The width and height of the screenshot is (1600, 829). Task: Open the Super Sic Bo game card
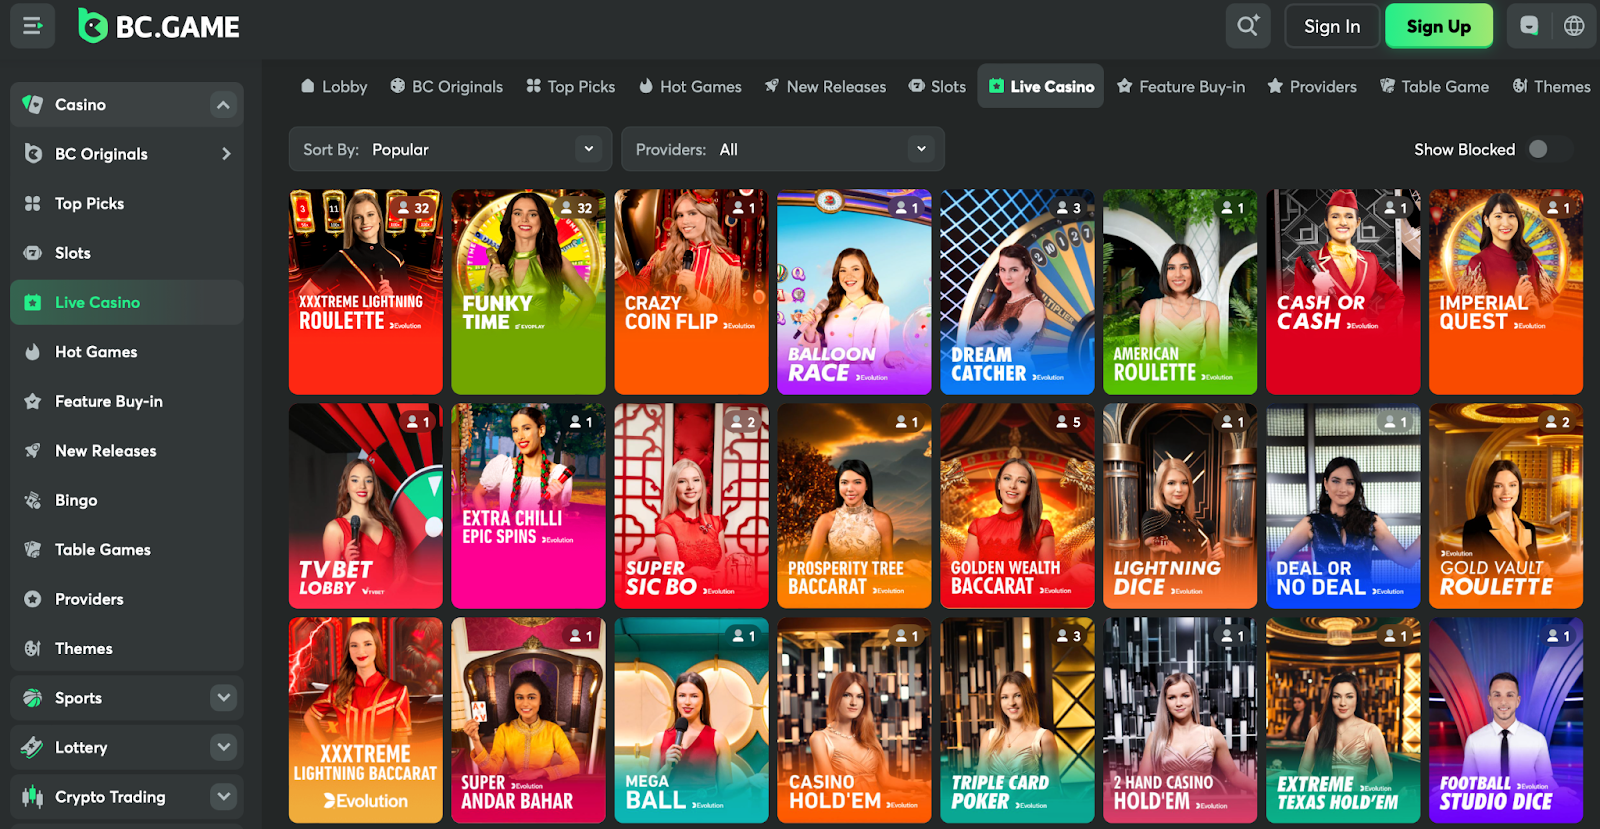691,506
